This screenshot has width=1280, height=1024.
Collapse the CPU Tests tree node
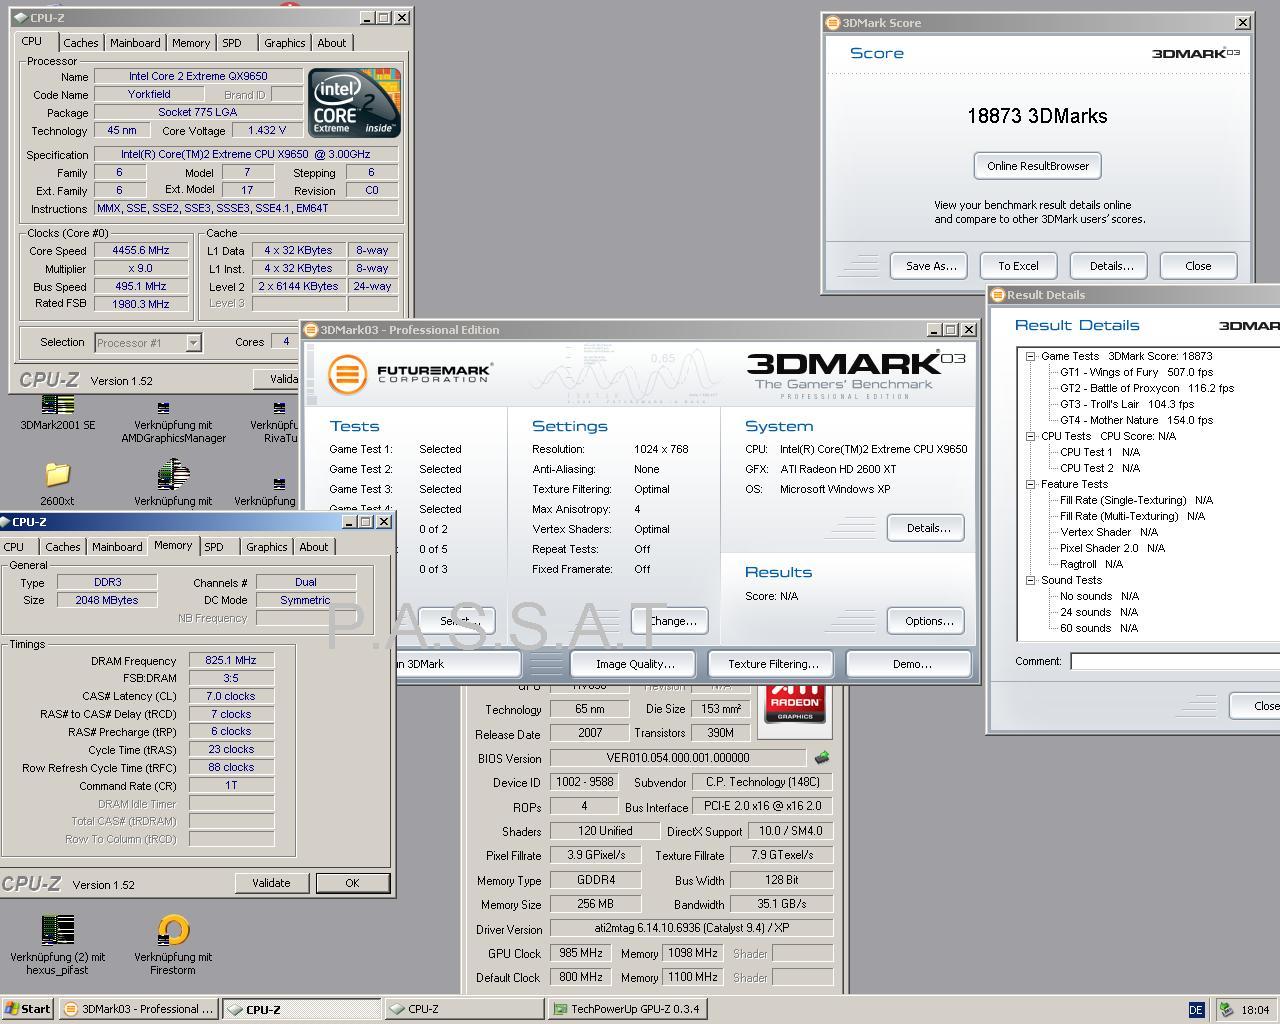pos(1030,436)
